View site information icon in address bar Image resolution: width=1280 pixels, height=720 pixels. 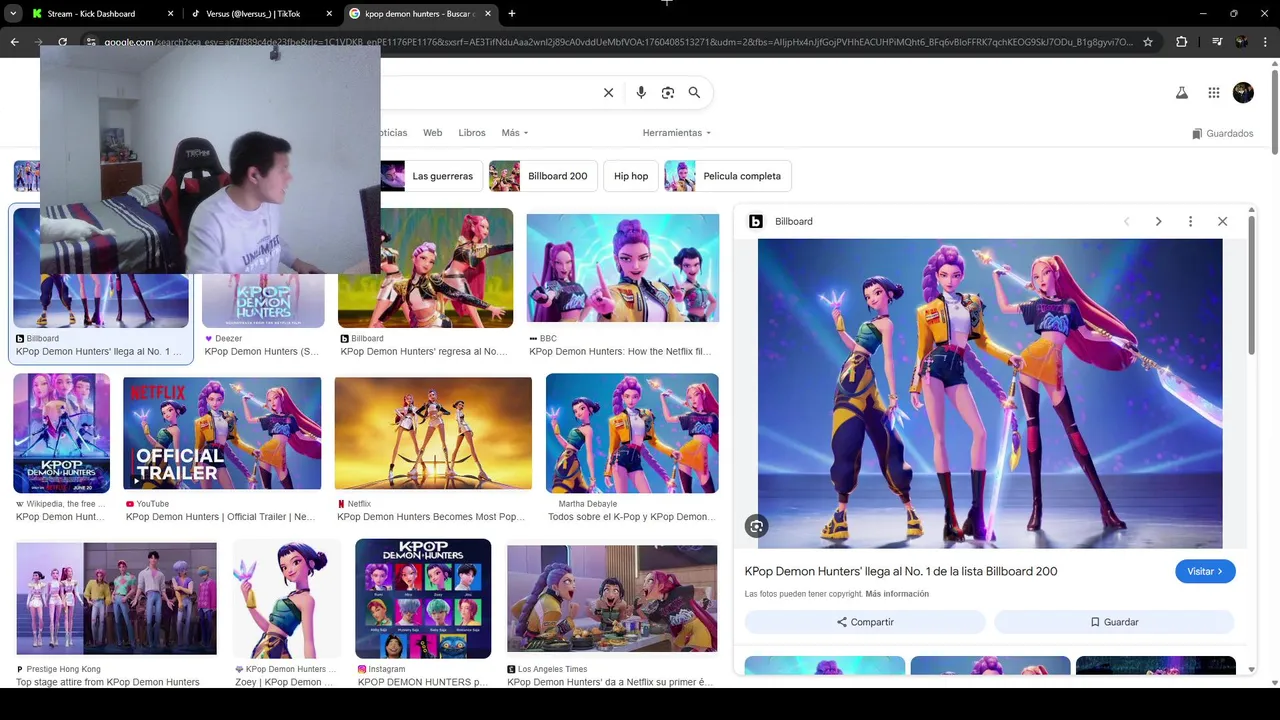point(90,42)
